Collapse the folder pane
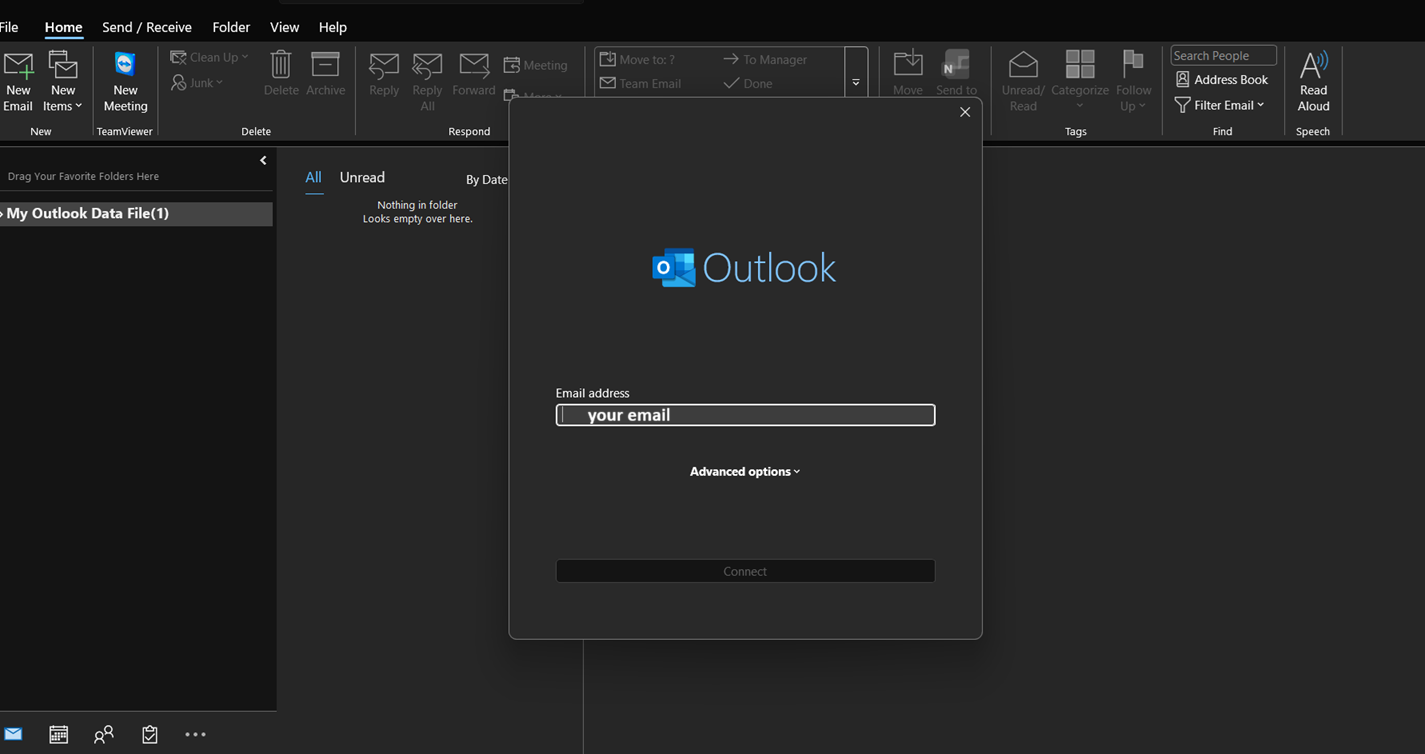The height and width of the screenshot is (754, 1425). [263, 160]
